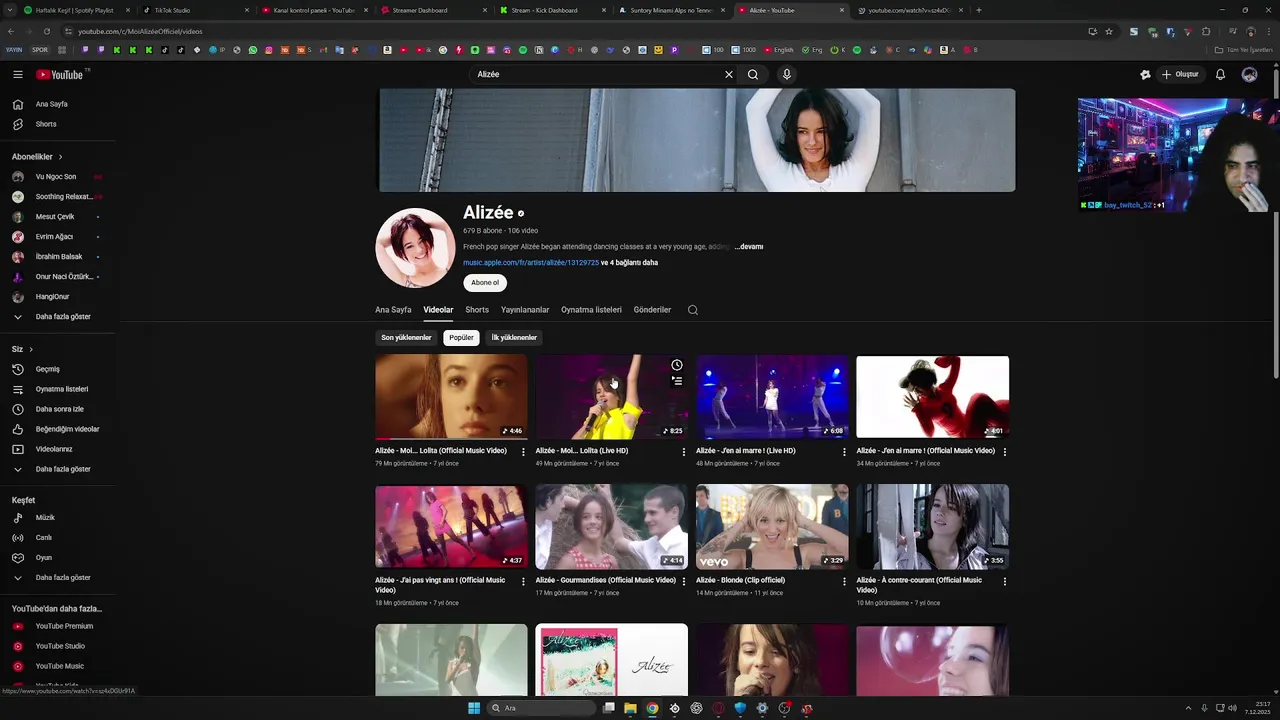This screenshot has width=1280, height=720.
Task: Open options for J'en ai marre Live HD
Action: 844,452
